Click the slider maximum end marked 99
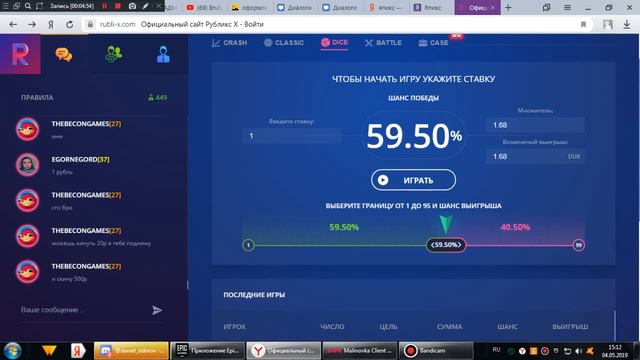 (x=578, y=245)
